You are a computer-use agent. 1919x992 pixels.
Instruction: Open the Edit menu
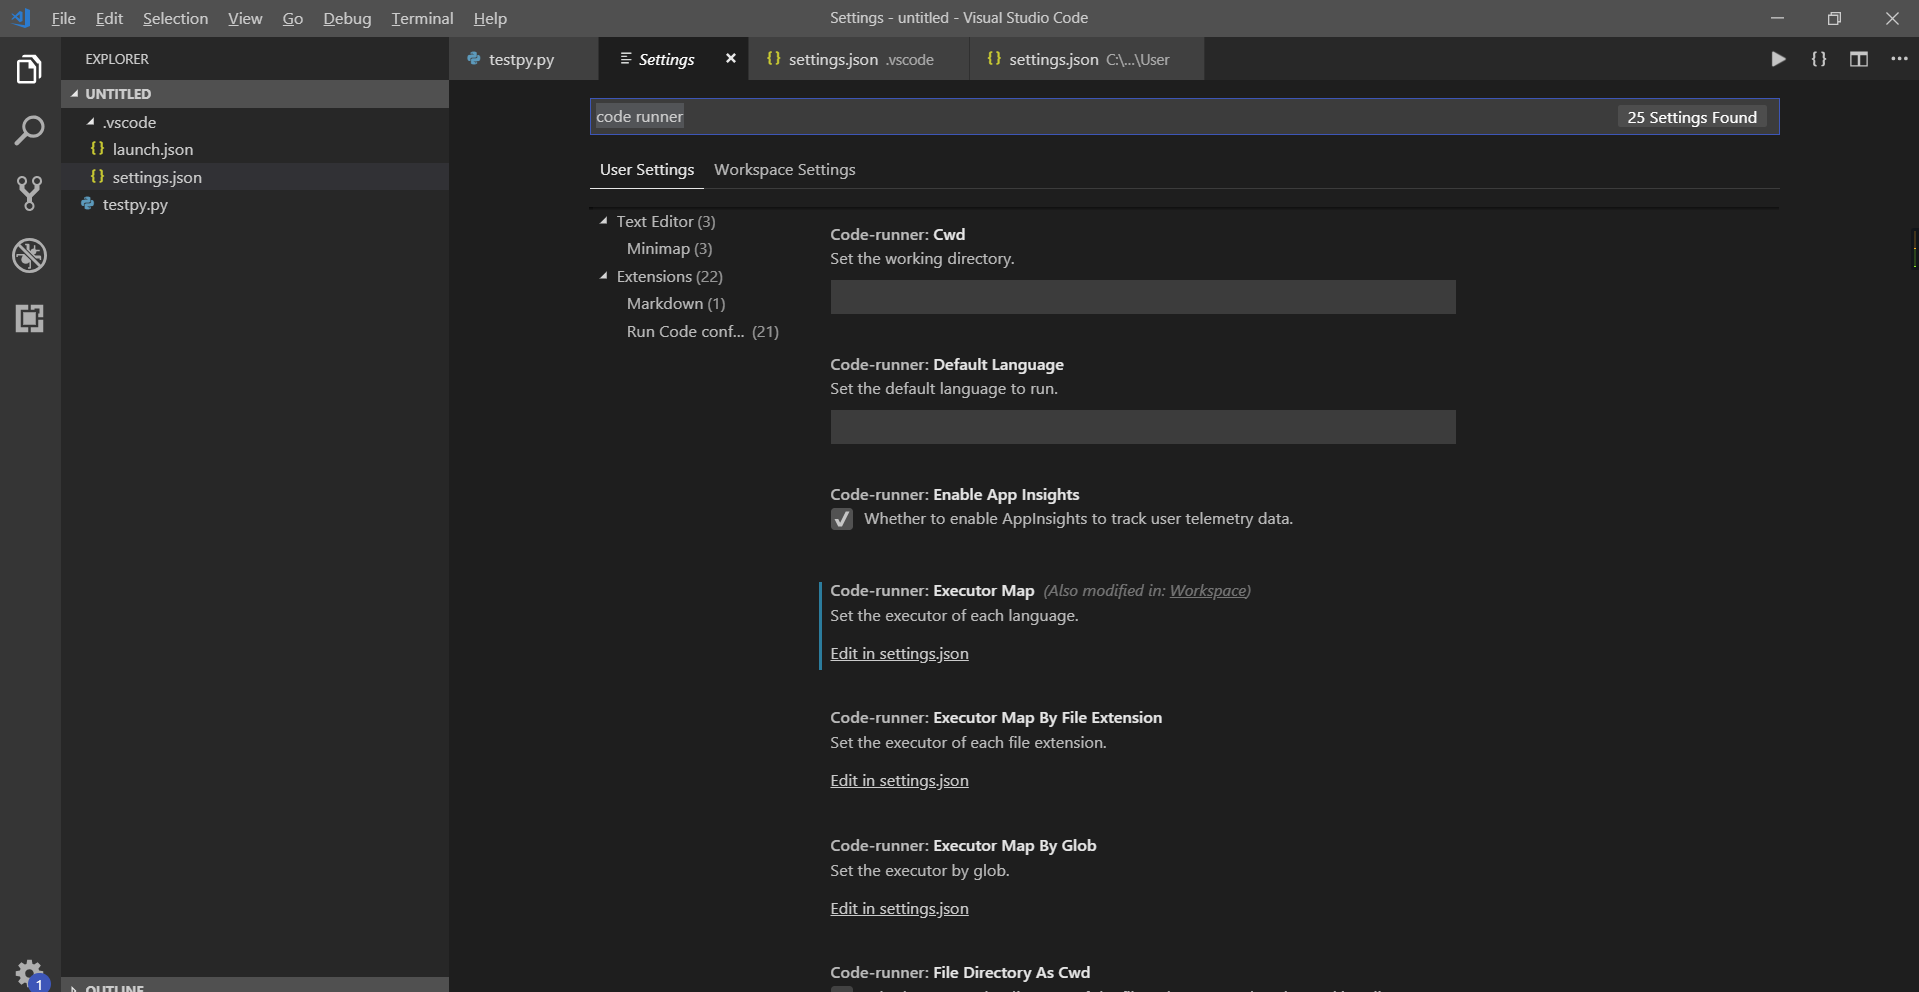[x=109, y=18]
